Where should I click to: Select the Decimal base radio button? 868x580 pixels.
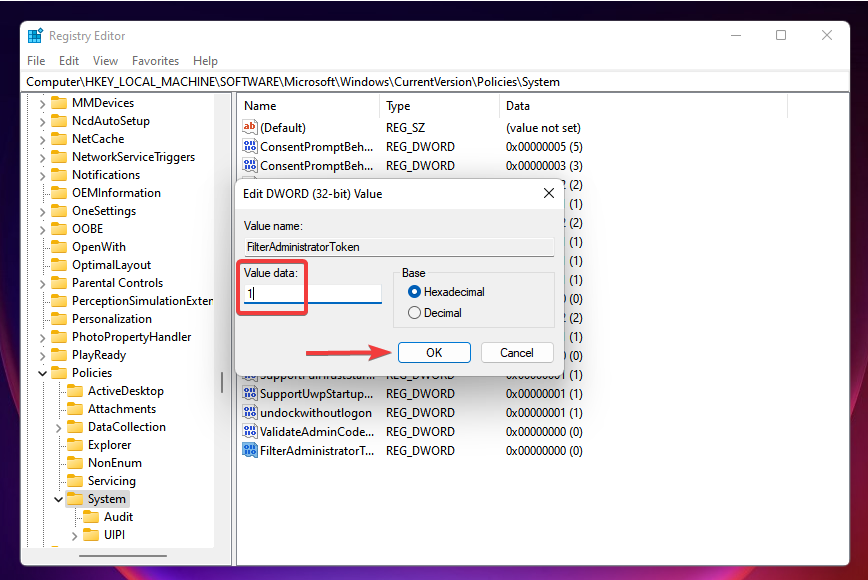[x=414, y=313]
